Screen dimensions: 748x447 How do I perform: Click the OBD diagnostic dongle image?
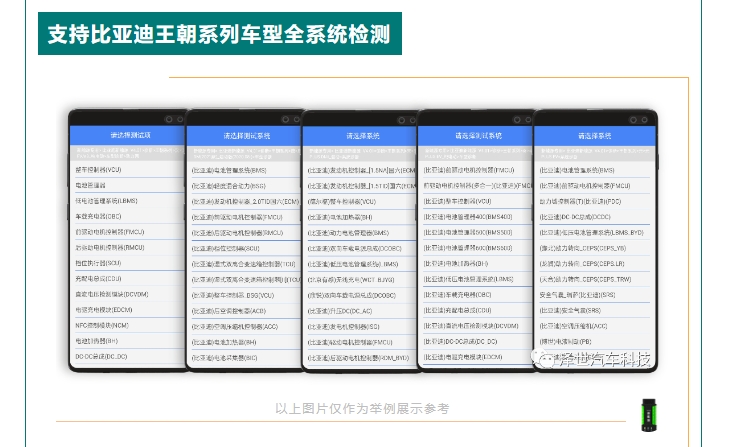649,415
